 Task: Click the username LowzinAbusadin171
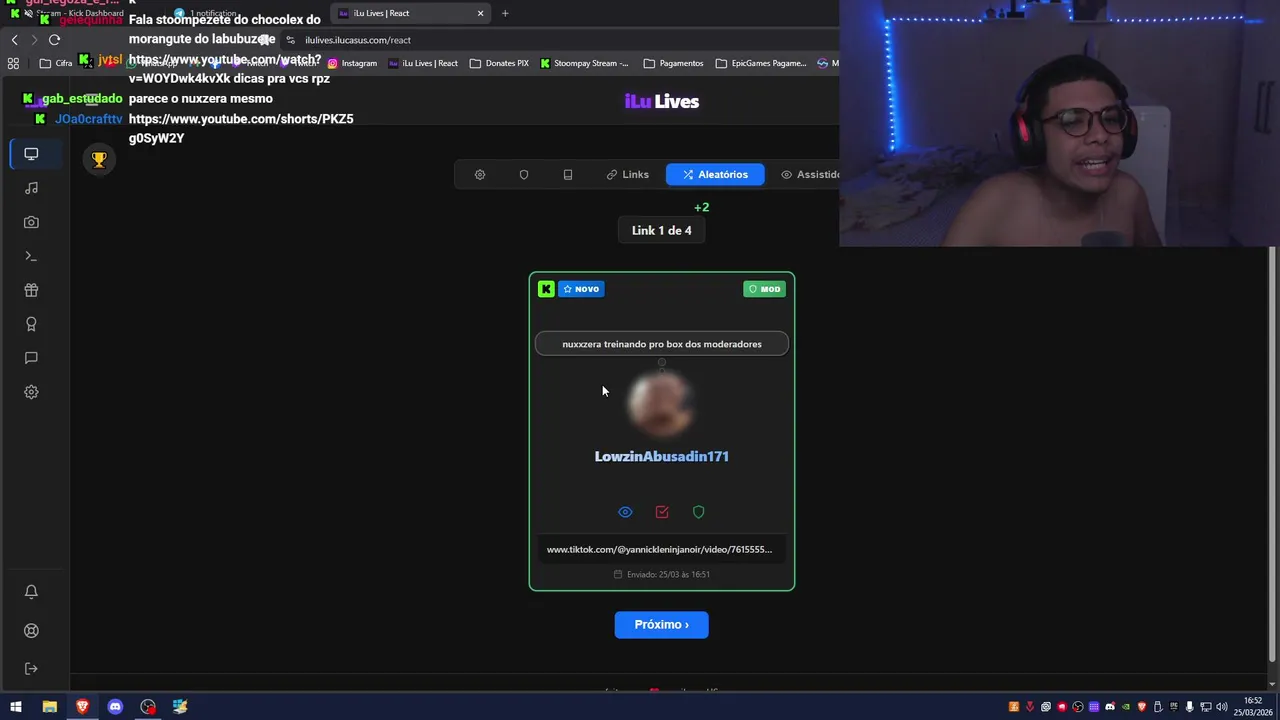pyautogui.click(x=662, y=456)
